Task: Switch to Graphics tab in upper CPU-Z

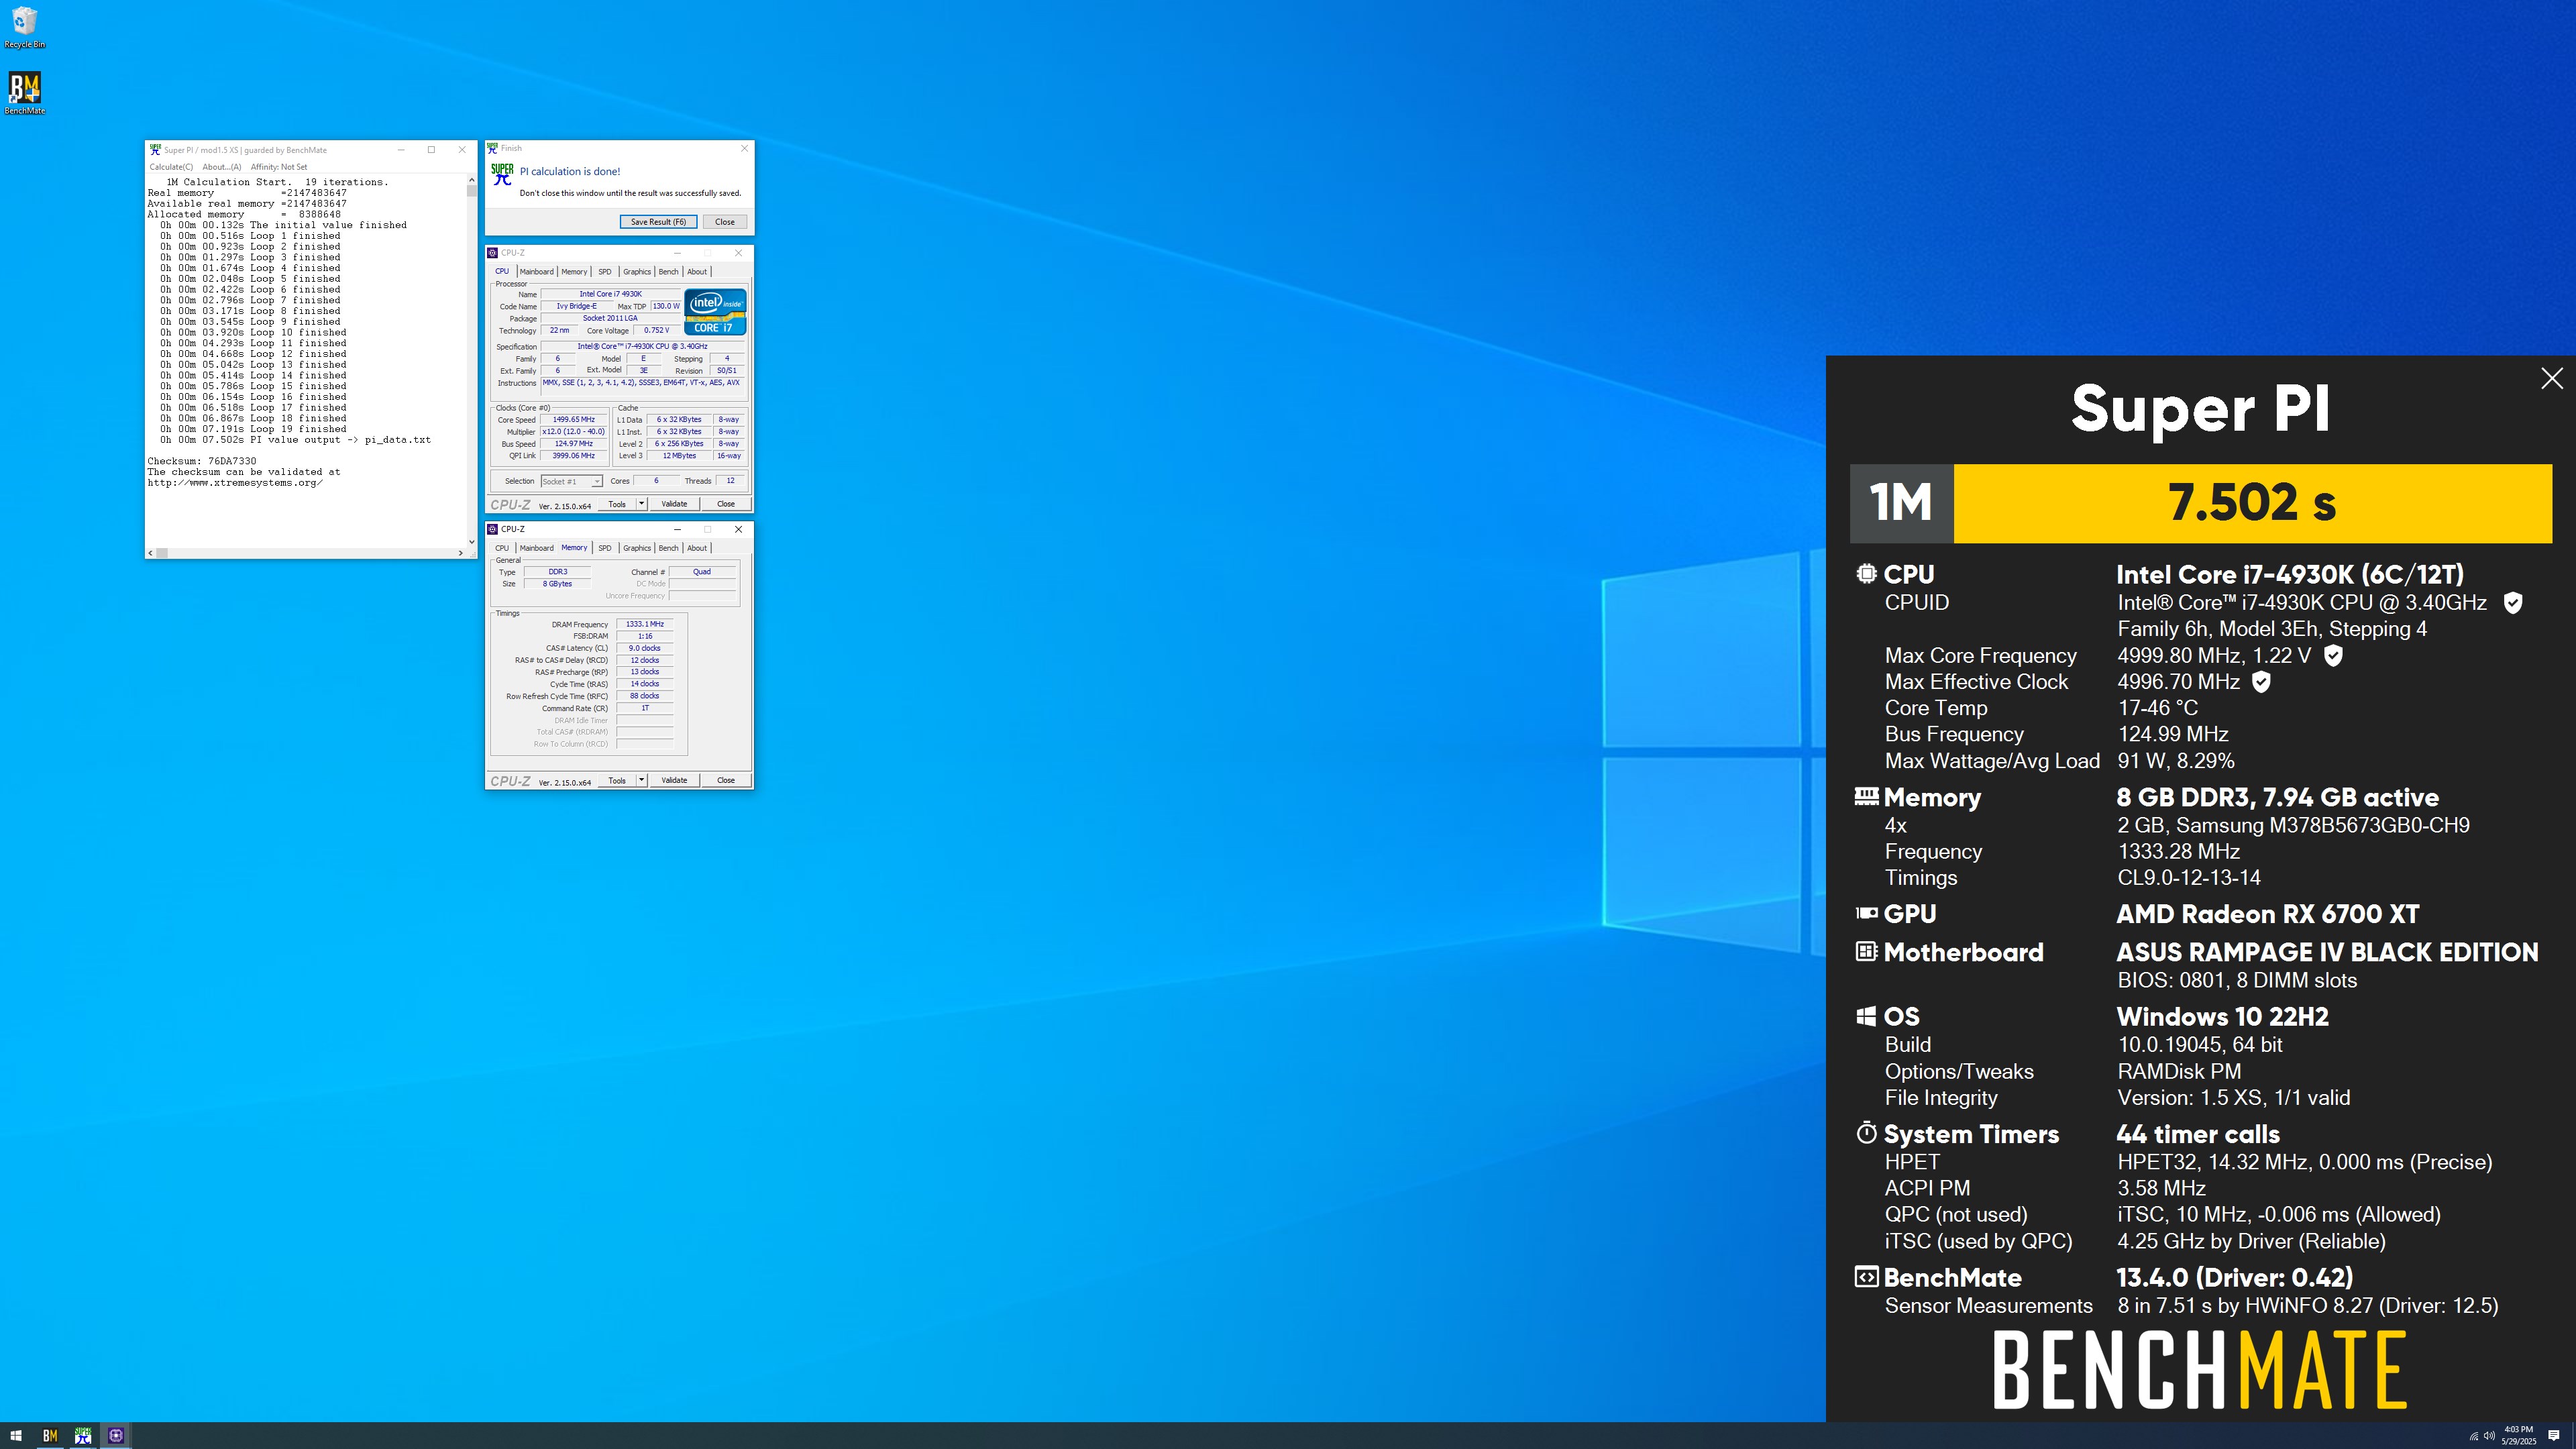Action: point(636,271)
